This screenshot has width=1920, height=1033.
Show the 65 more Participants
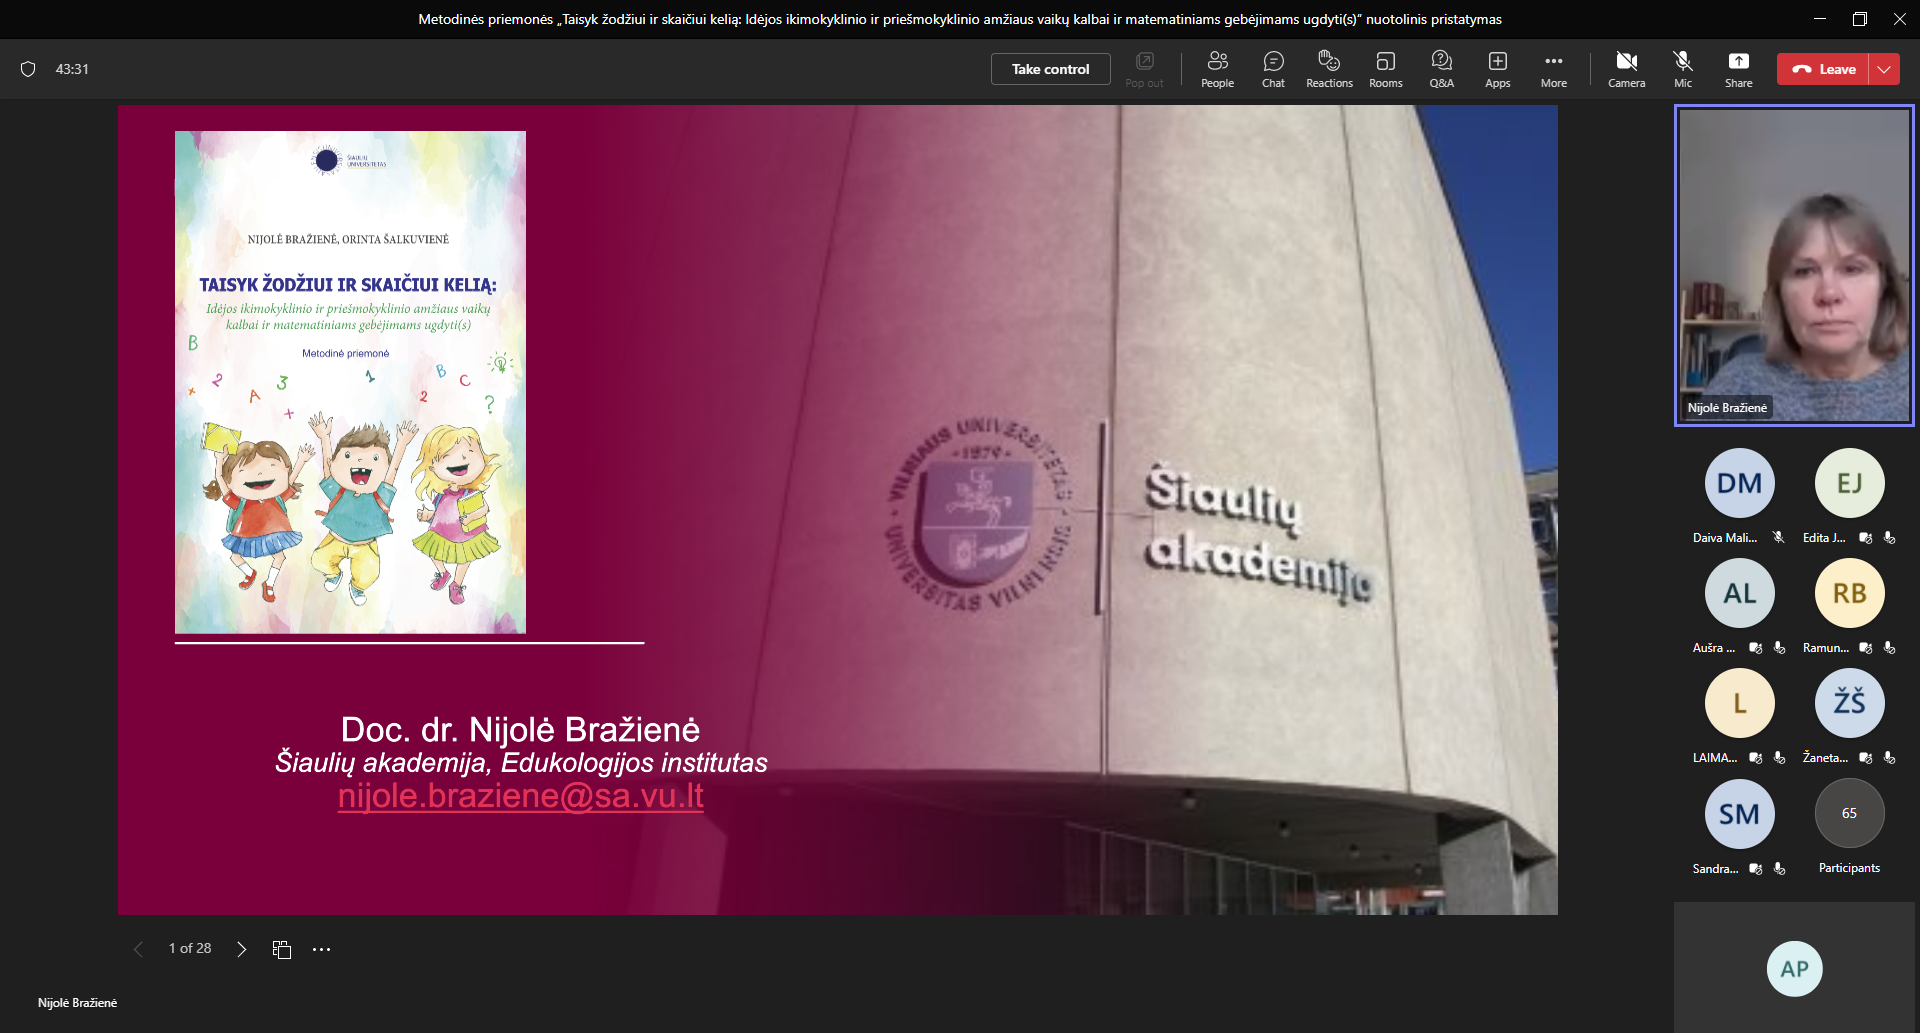[1849, 813]
